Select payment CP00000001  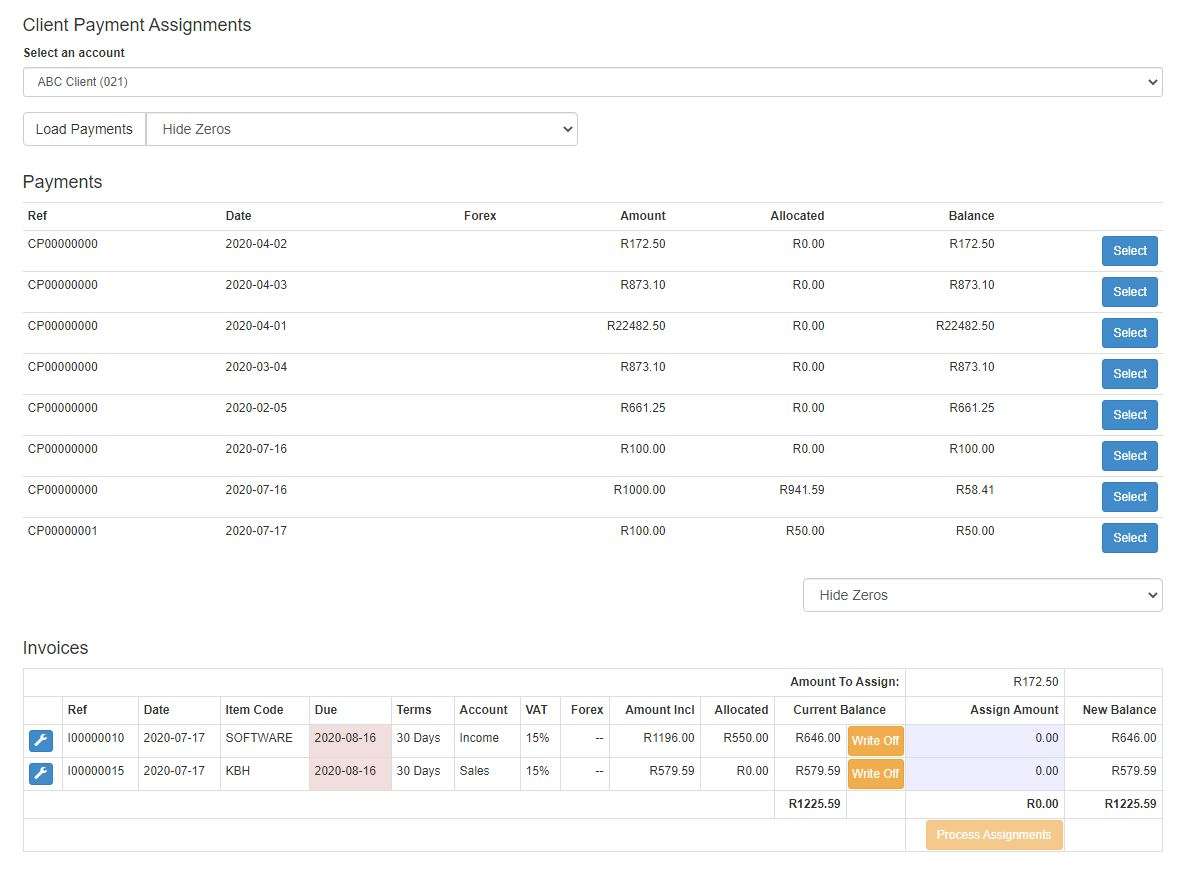click(1129, 538)
